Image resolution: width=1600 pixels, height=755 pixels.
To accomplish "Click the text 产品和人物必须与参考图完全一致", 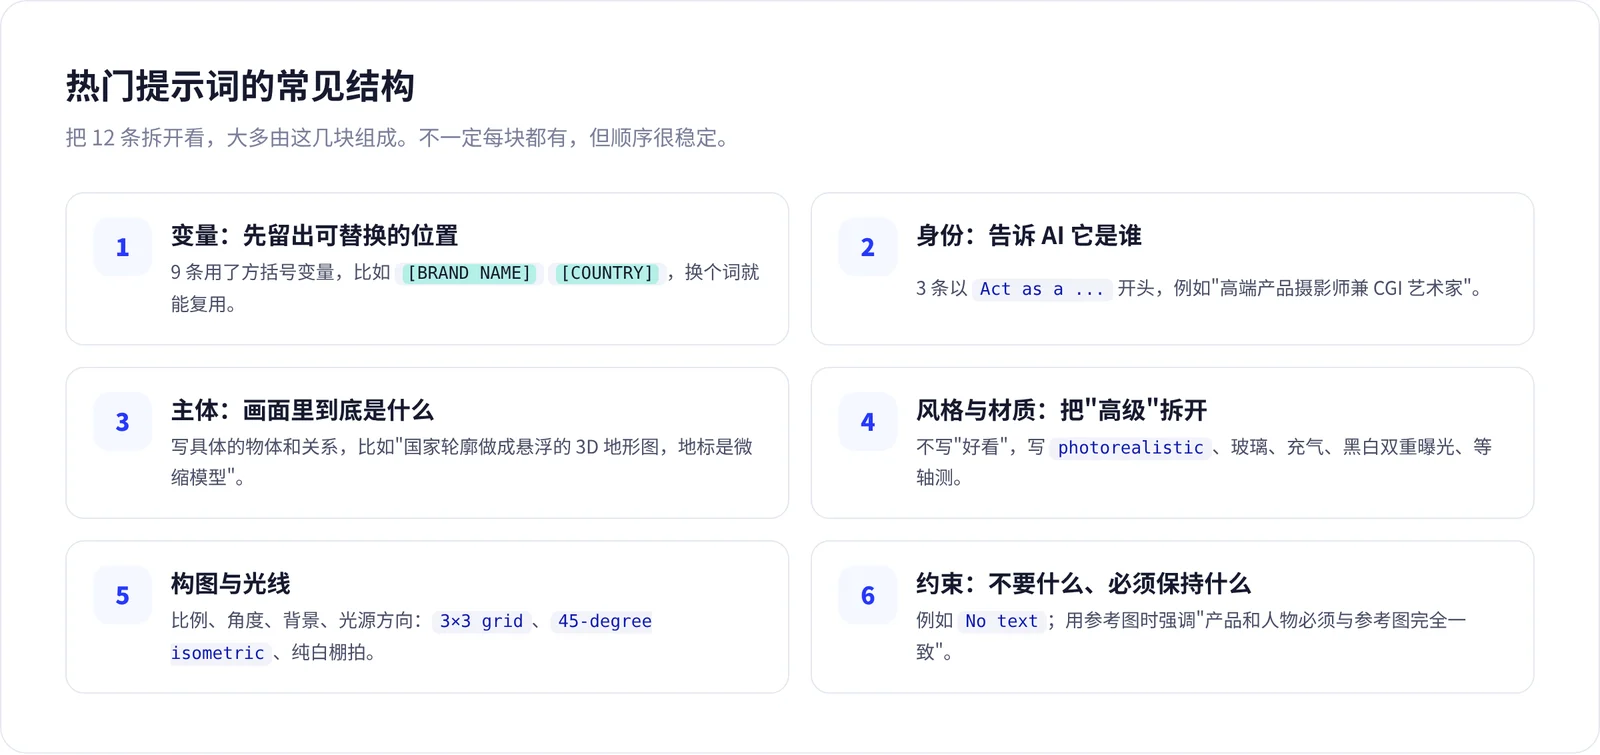I will [1190, 636].
